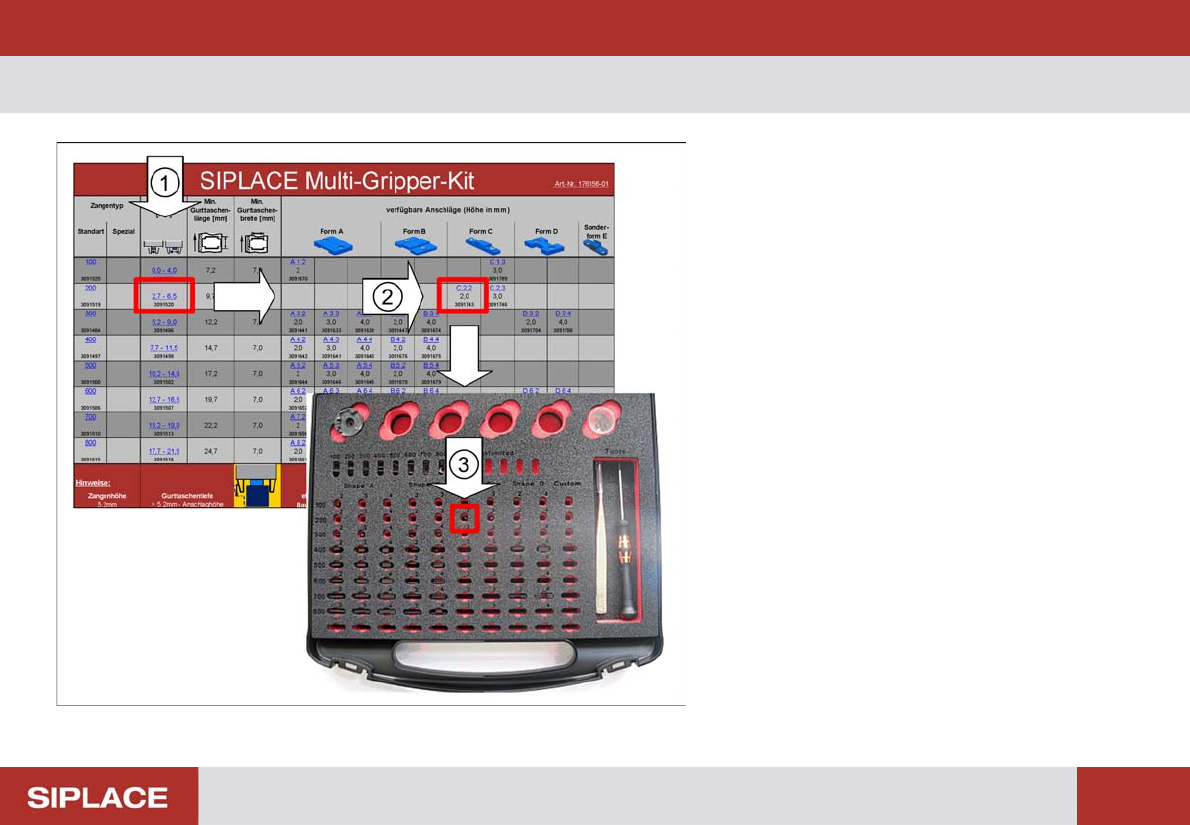Click the Sonderform E blue stop icon
Image resolution: width=1190 pixels, height=825 pixels.
596,247
